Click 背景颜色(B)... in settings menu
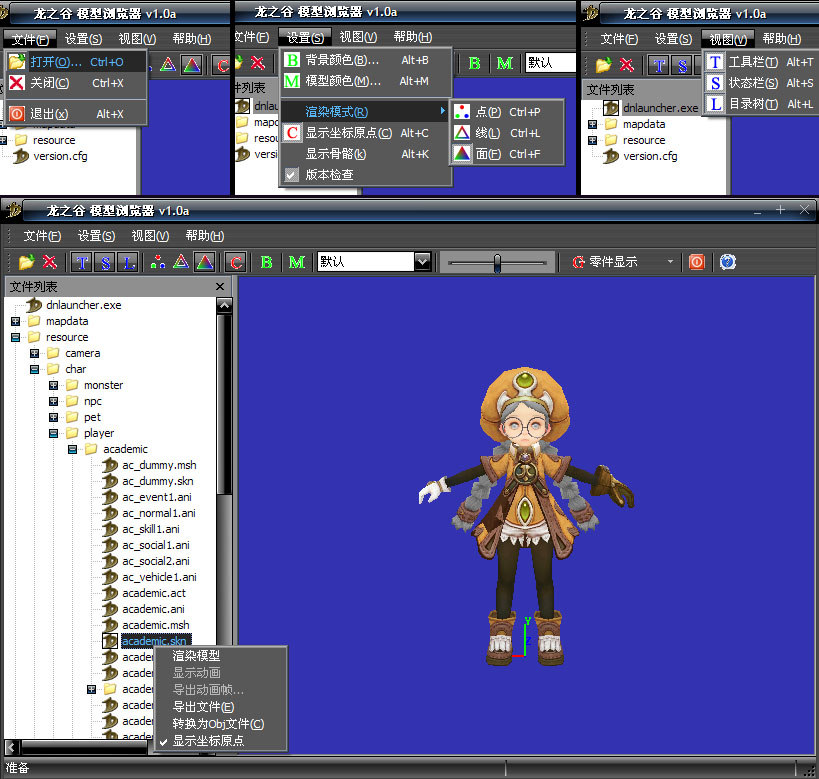Screen dimensions: 819x779 coord(366,60)
